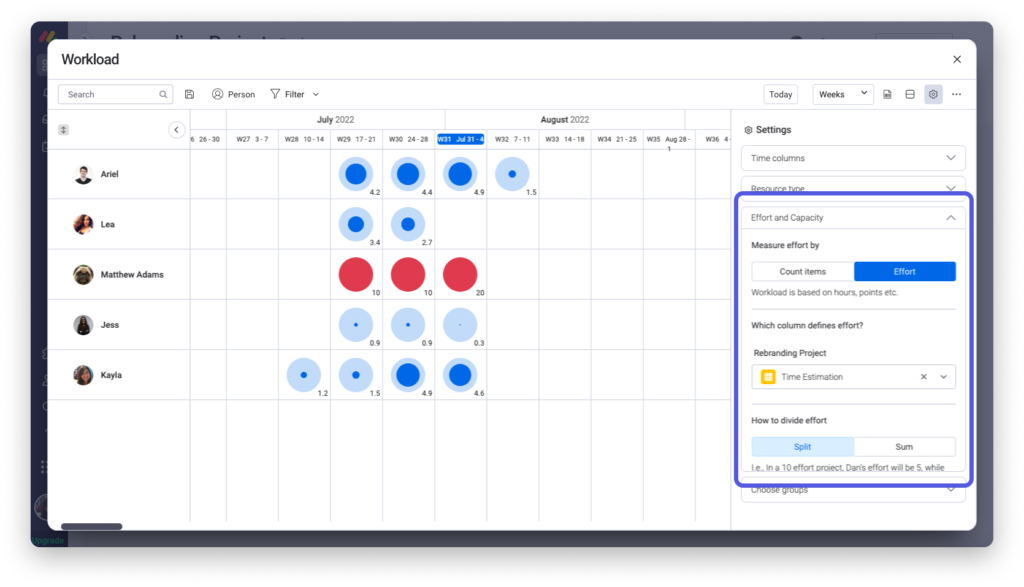
Task: Click Ariel's 4.2 workload bubble in W29
Action: click(356, 174)
